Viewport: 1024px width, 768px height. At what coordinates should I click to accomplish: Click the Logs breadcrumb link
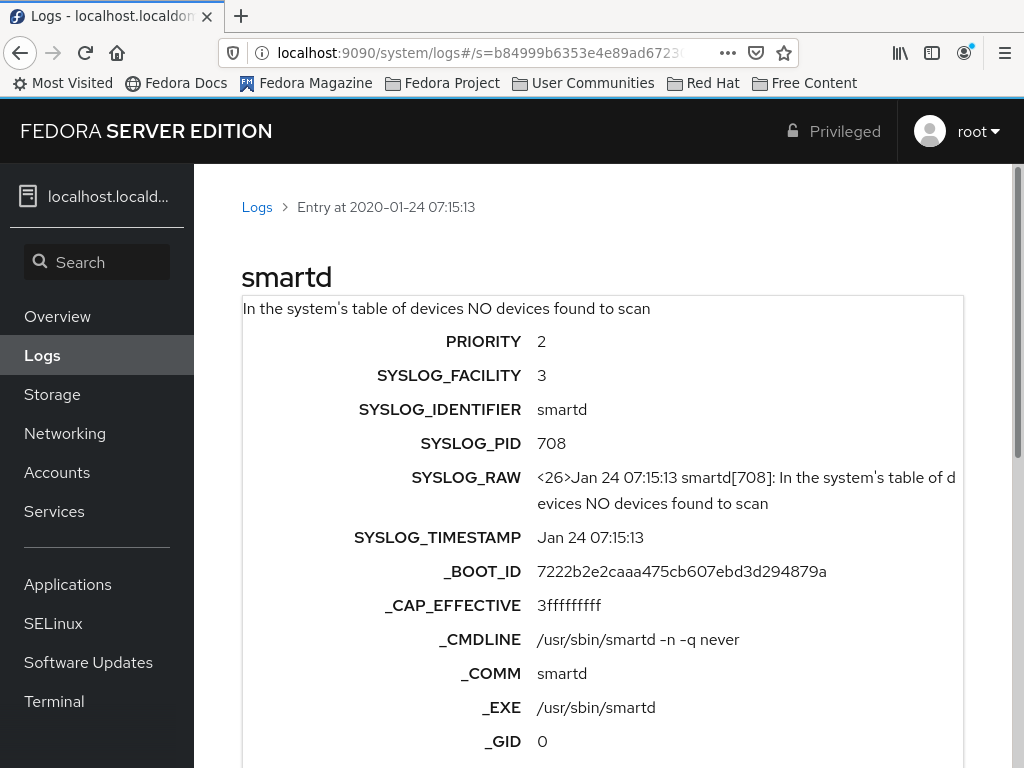click(257, 207)
